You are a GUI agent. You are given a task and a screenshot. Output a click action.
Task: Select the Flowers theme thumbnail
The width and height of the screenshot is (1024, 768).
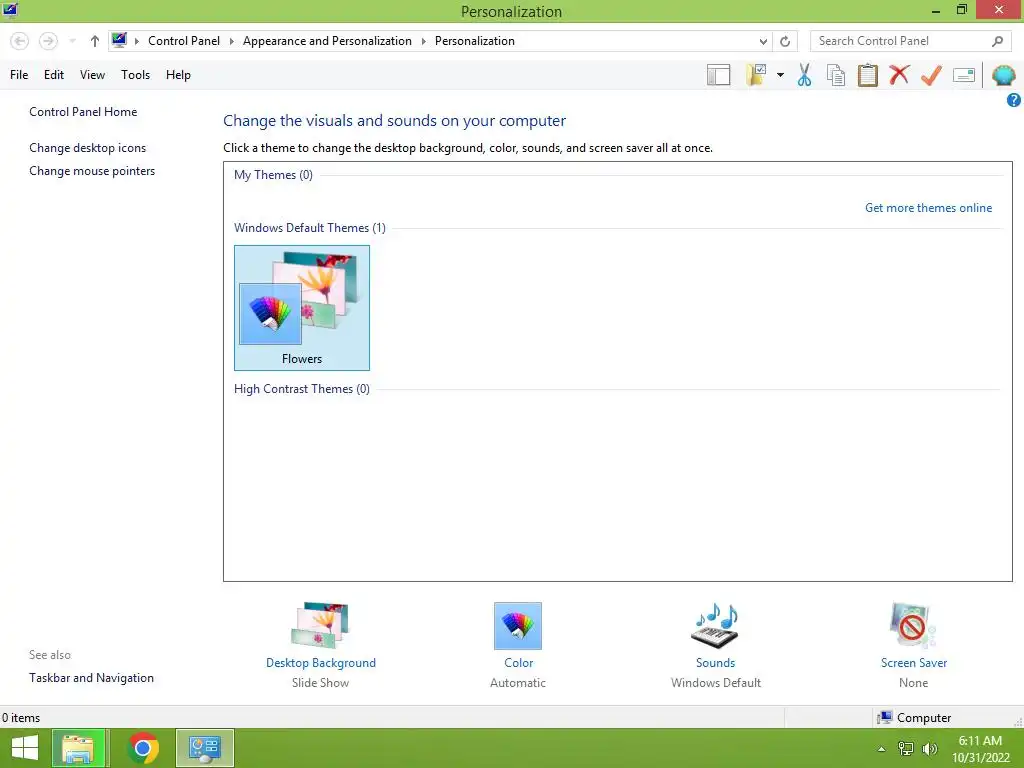coord(302,308)
